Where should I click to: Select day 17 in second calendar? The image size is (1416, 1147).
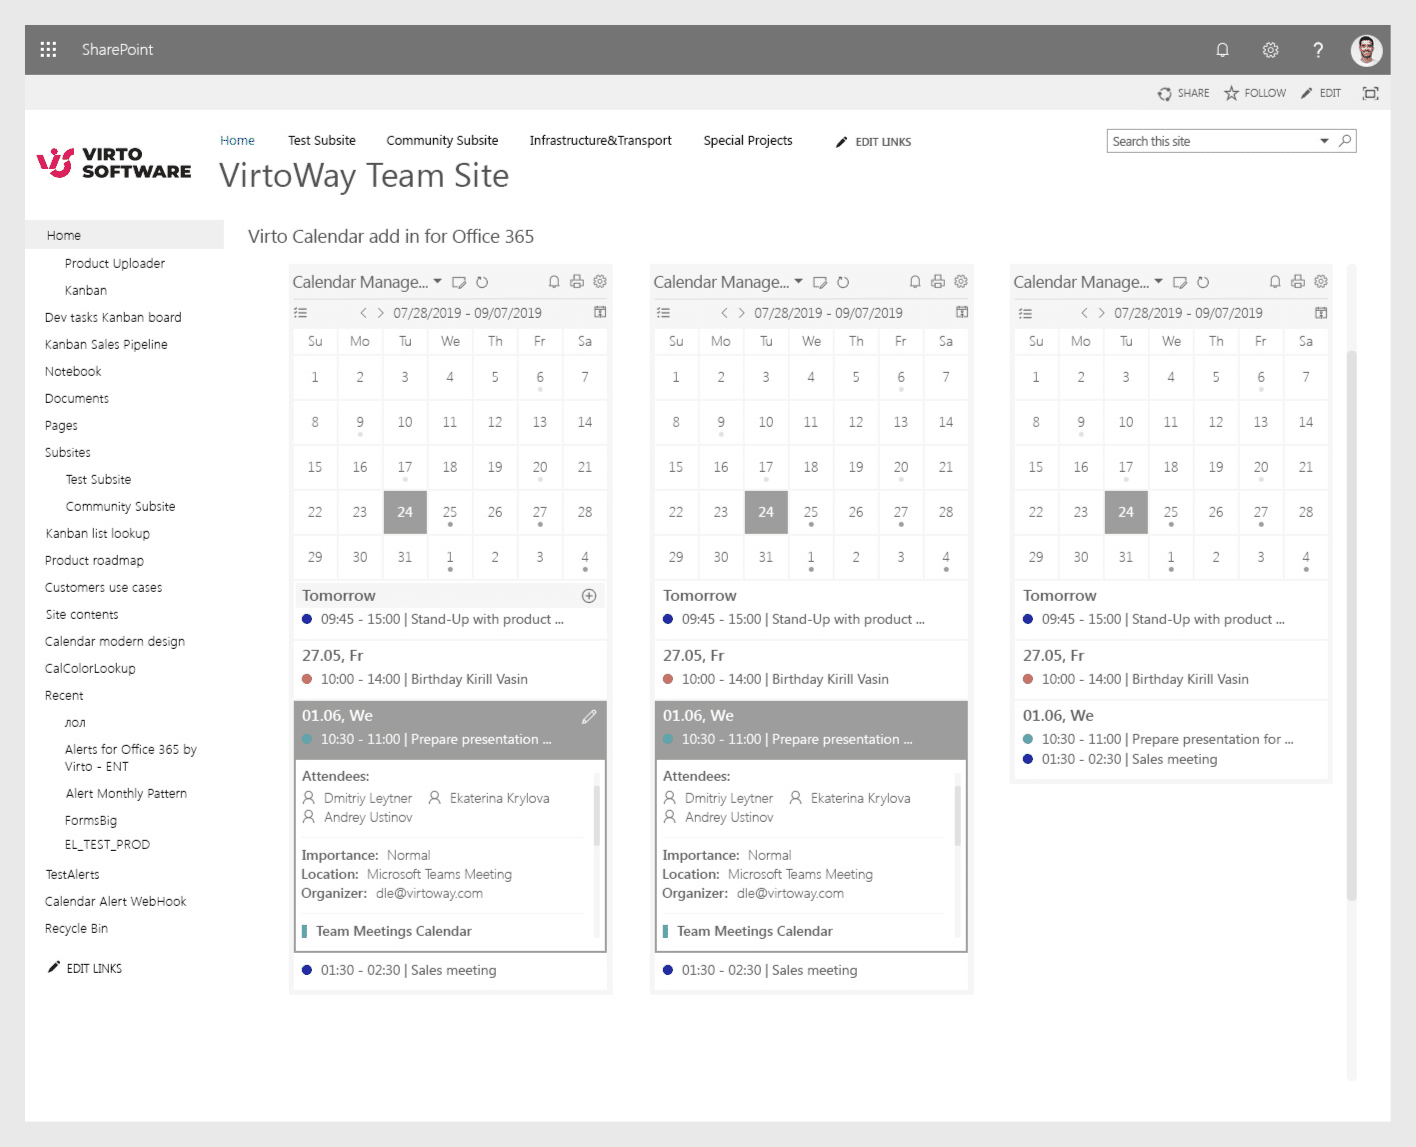click(x=766, y=467)
